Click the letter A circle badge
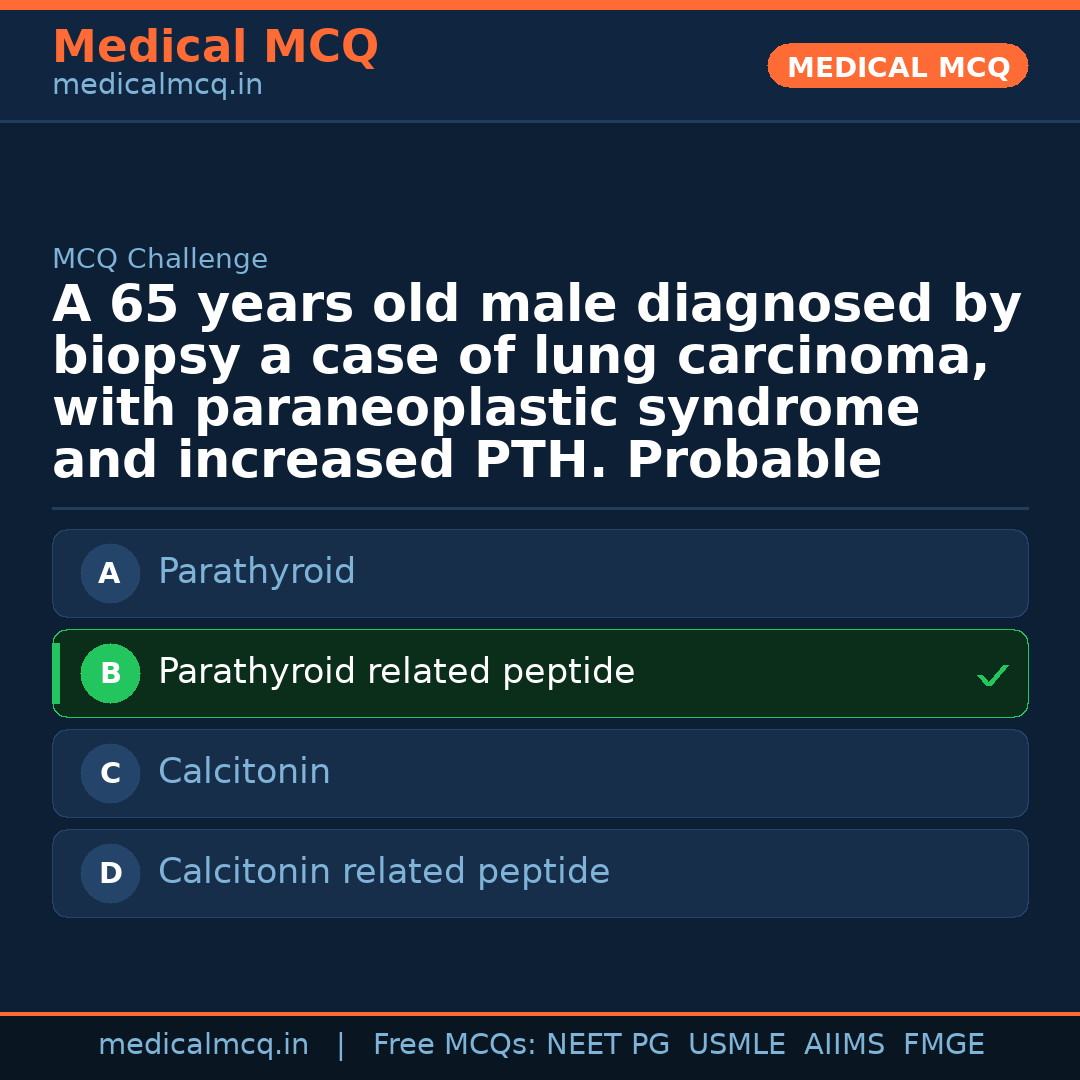The image size is (1080, 1080). [x=110, y=574]
